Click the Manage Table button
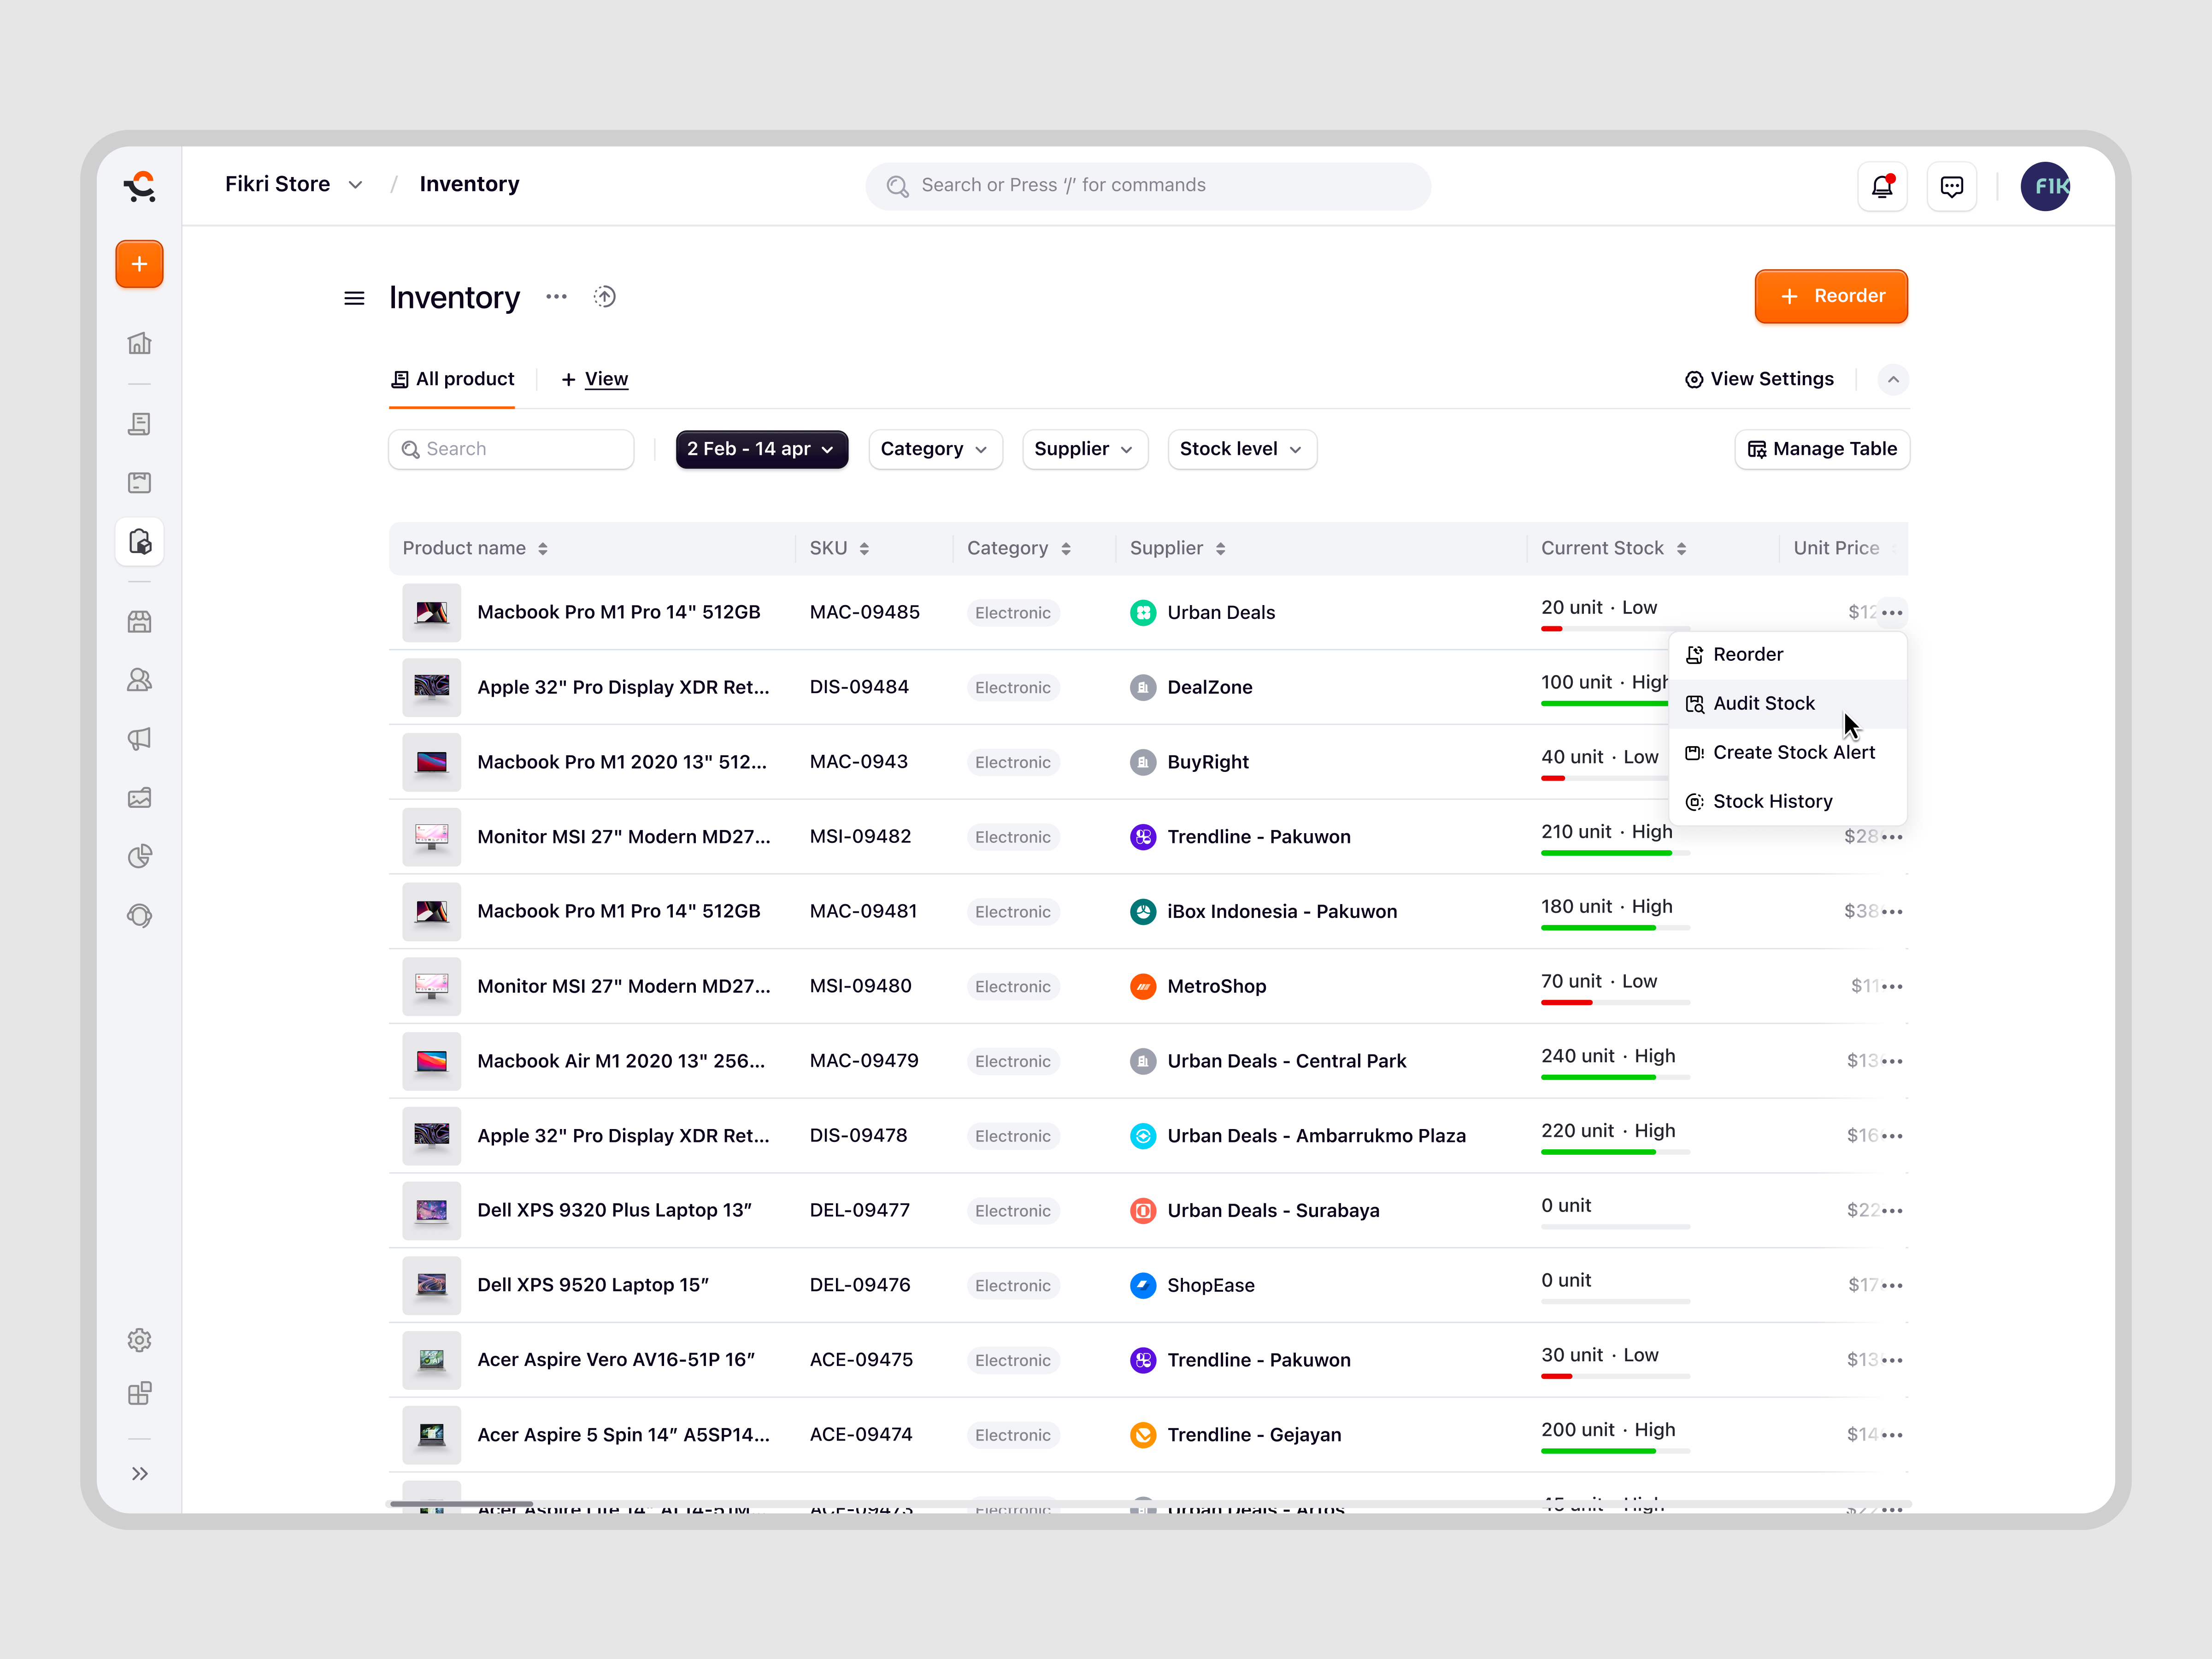Image resolution: width=2212 pixels, height=1659 pixels. tap(1821, 449)
